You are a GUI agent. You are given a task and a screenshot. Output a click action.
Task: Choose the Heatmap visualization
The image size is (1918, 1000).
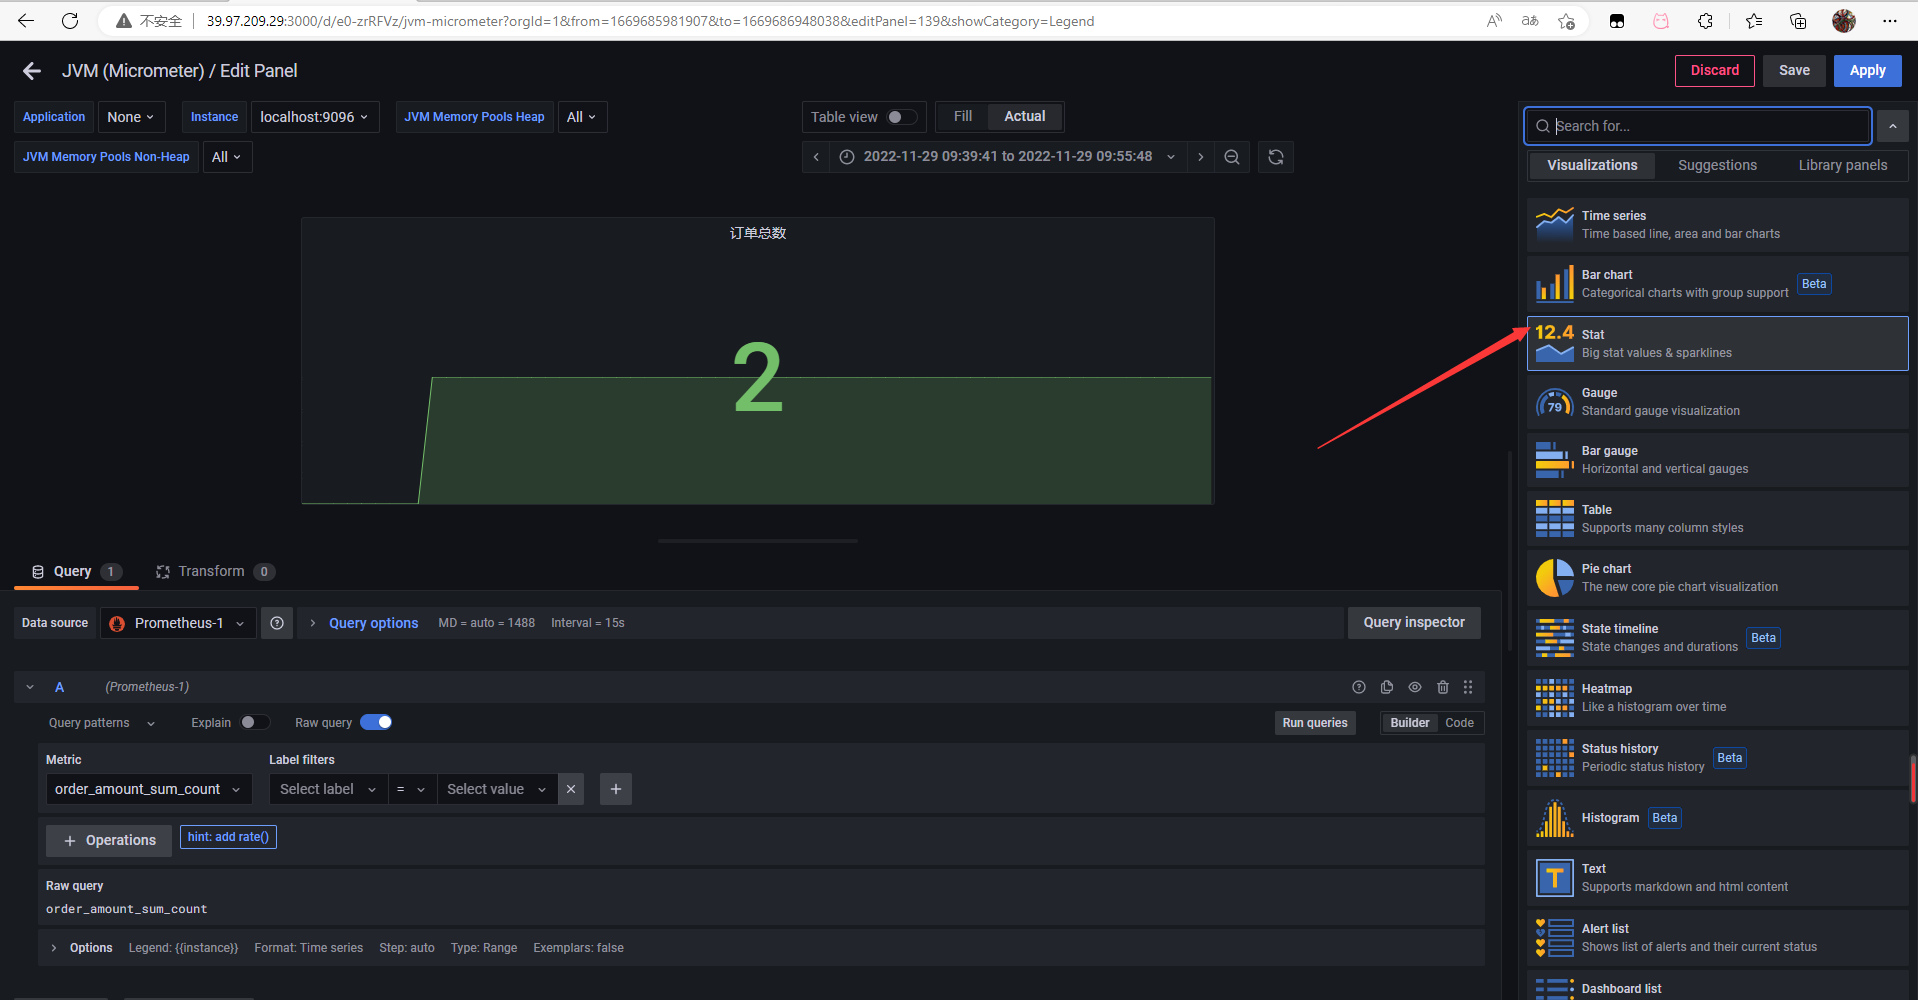click(x=1717, y=698)
